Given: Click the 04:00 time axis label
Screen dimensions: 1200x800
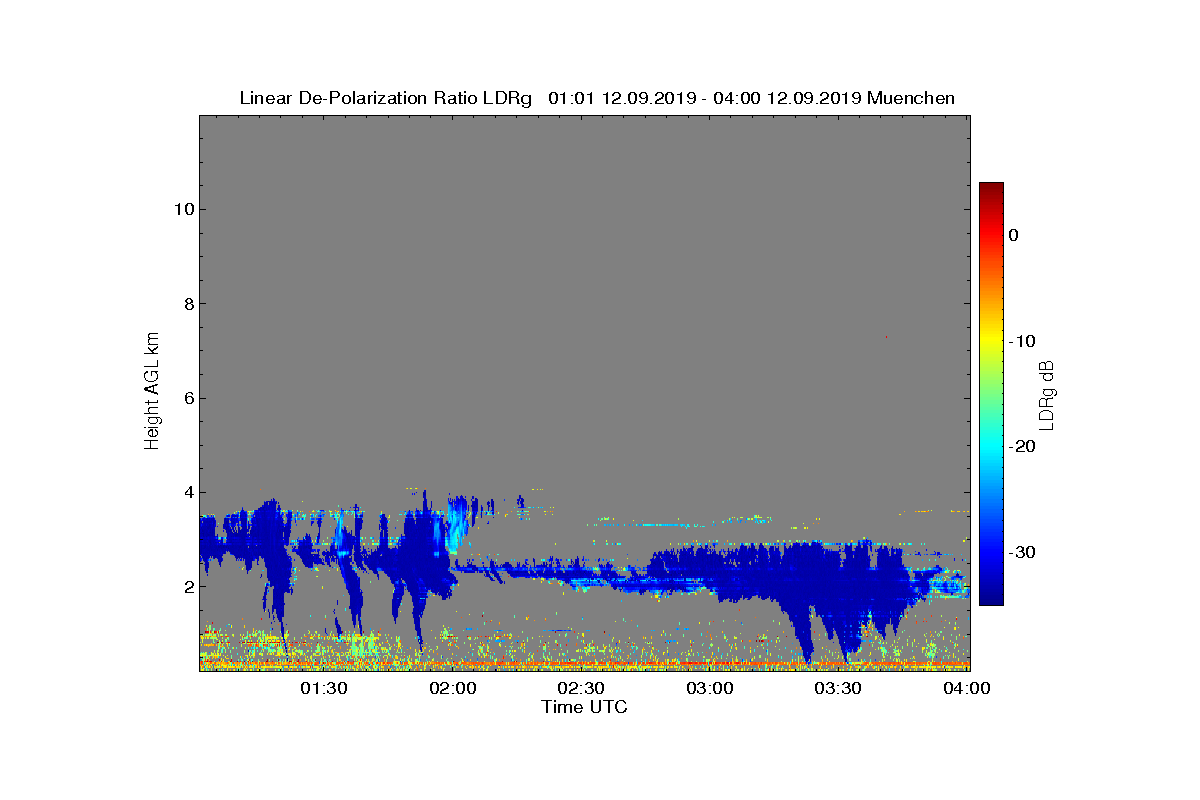Looking at the screenshot, I should pyautogui.click(x=966, y=688).
